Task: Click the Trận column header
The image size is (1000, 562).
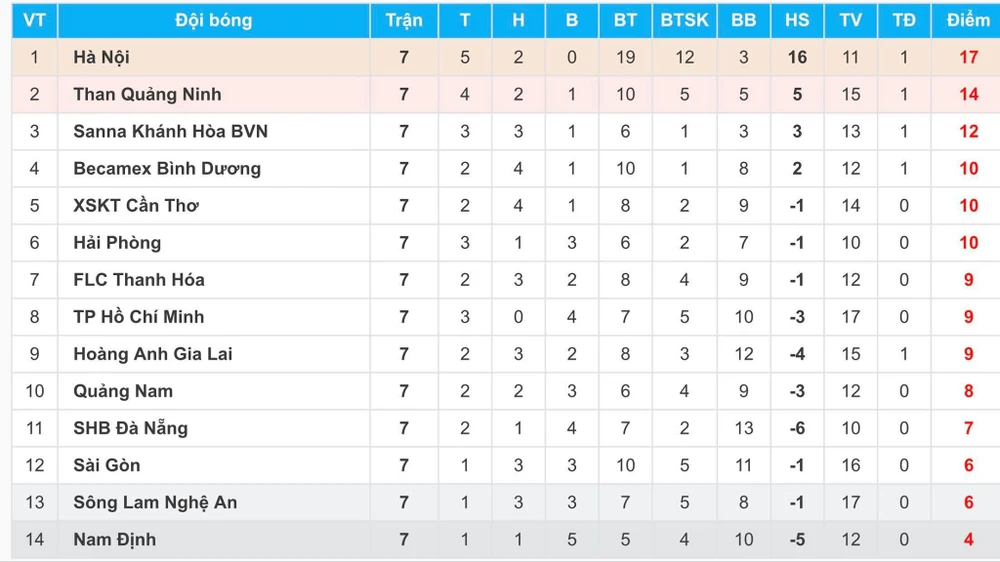Action: click(404, 20)
